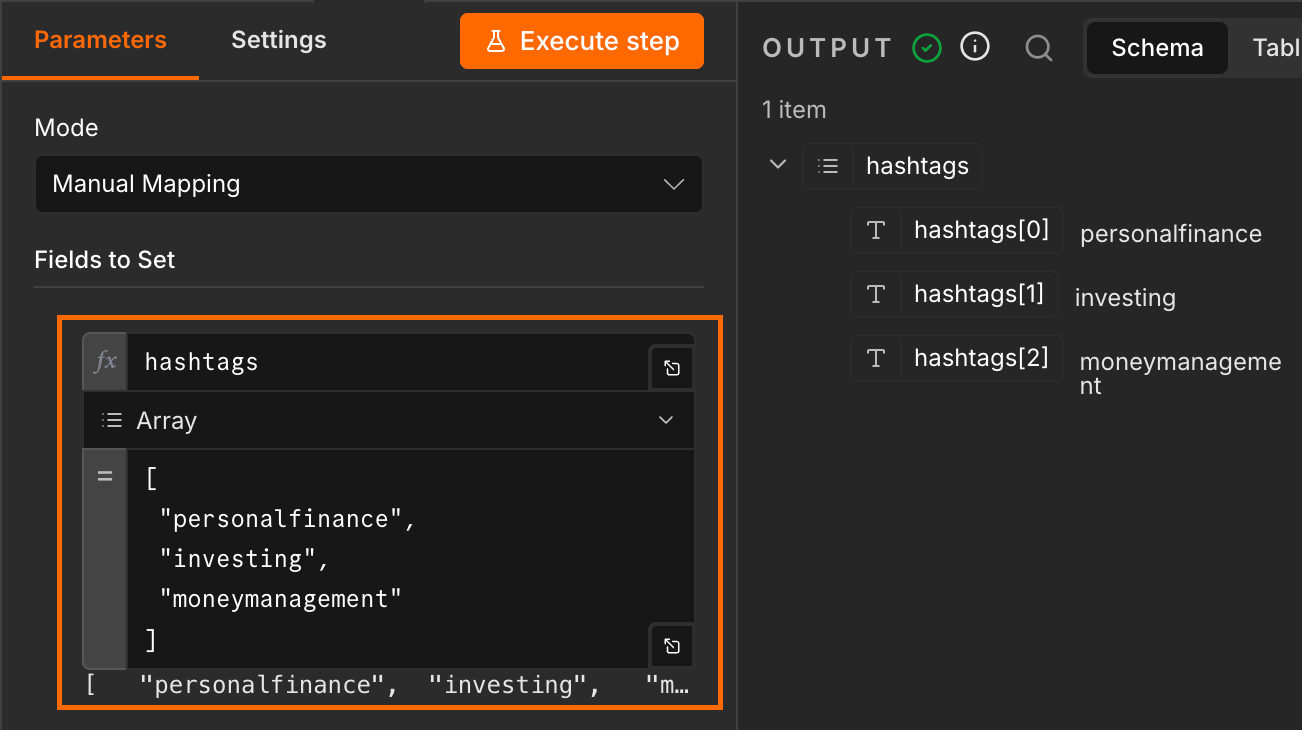Click the Execute step button

click(x=581, y=41)
